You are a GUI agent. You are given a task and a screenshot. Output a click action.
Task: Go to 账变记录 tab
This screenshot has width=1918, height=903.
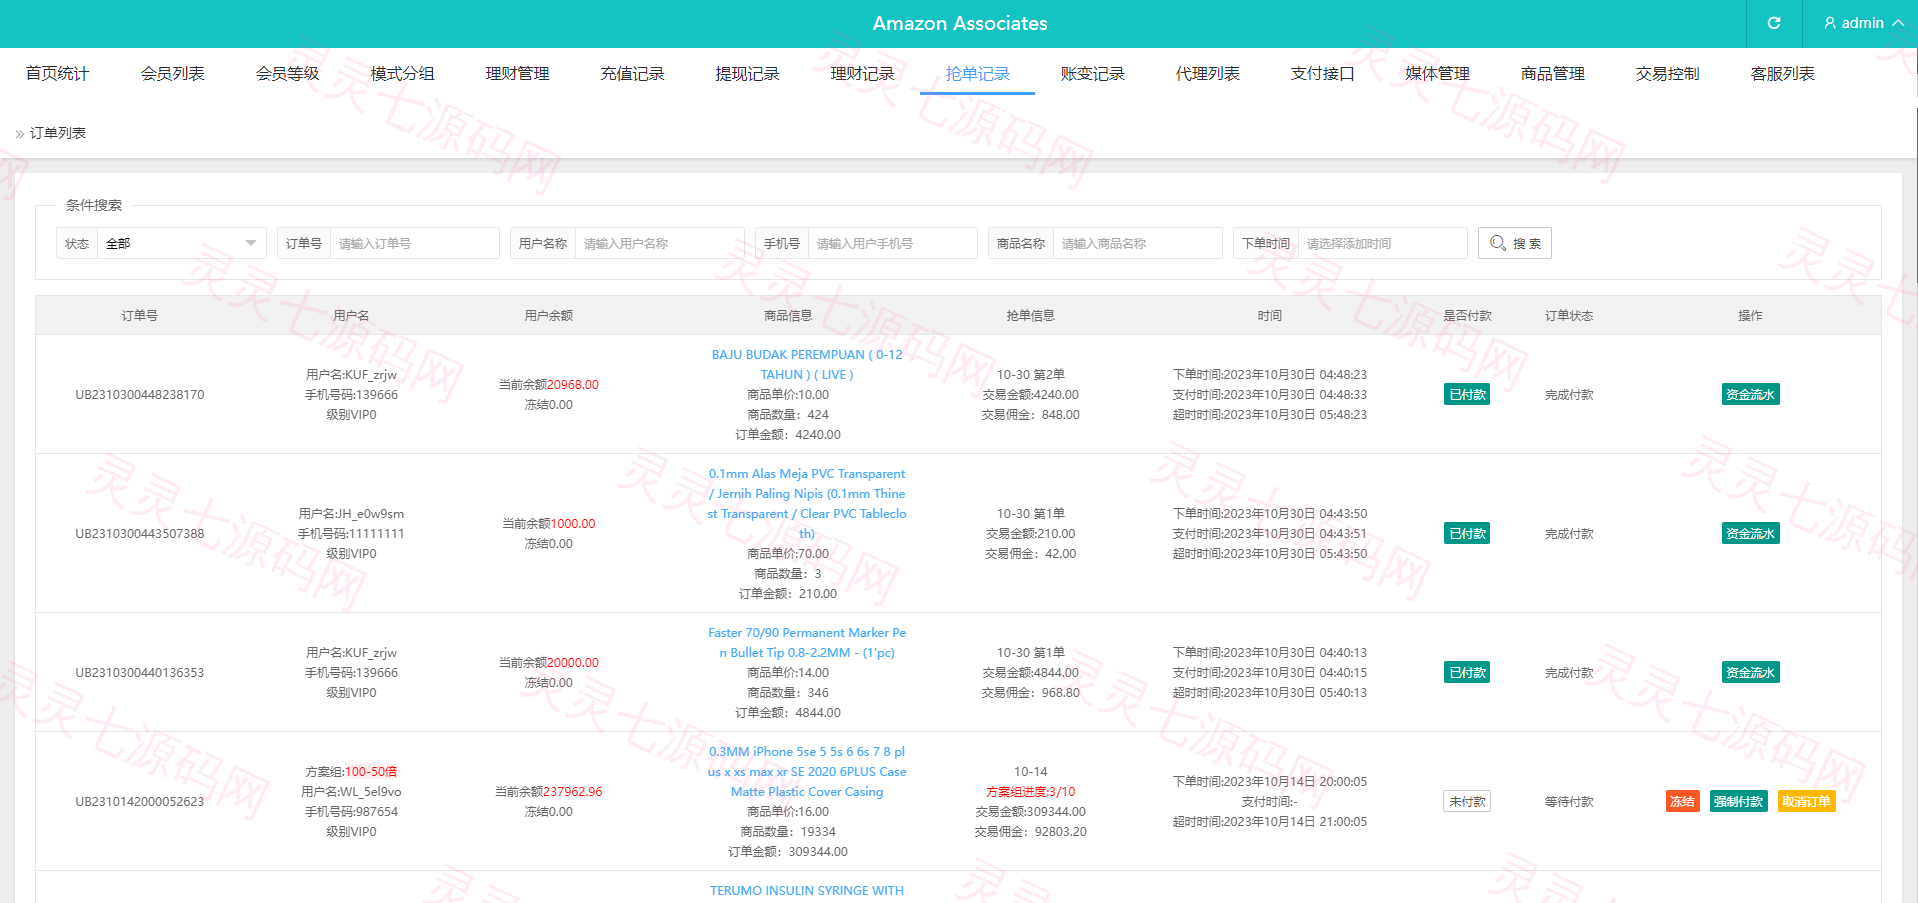point(1092,73)
